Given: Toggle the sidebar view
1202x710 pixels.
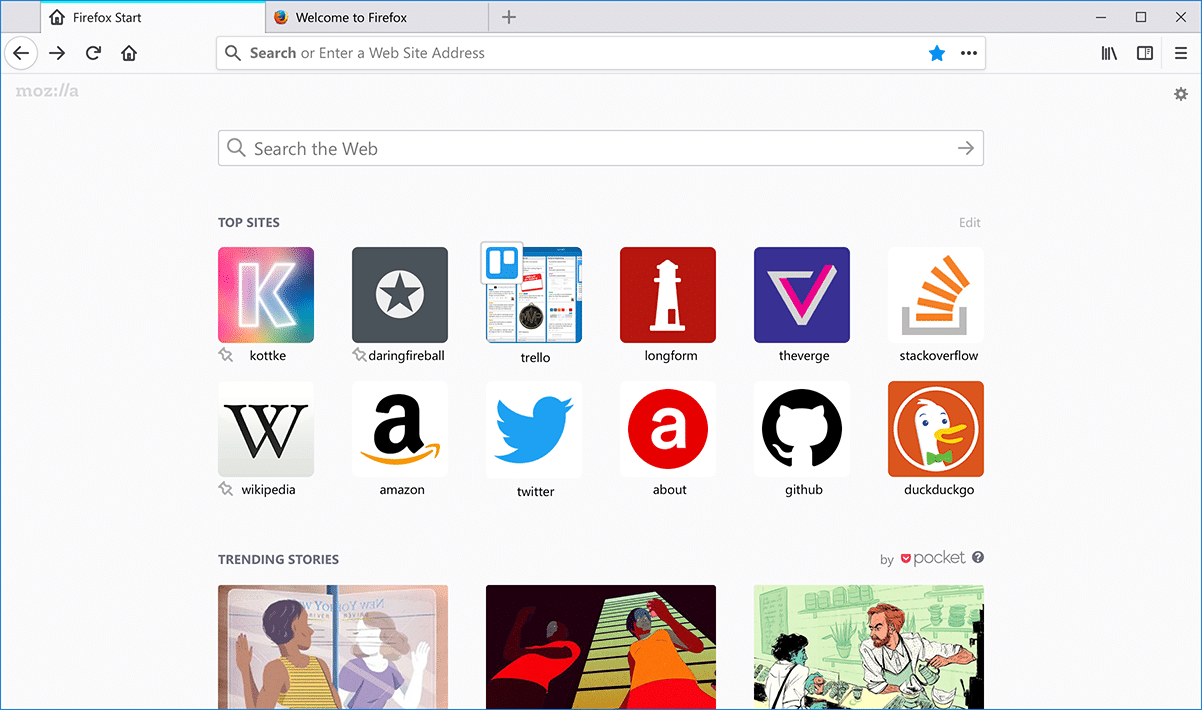Looking at the screenshot, I should pyautogui.click(x=1145, y=53).
